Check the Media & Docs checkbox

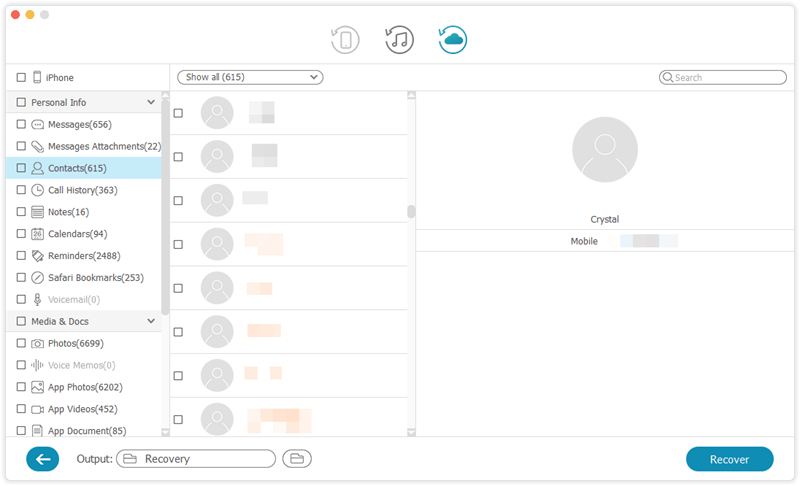click(x=21, y=321)
